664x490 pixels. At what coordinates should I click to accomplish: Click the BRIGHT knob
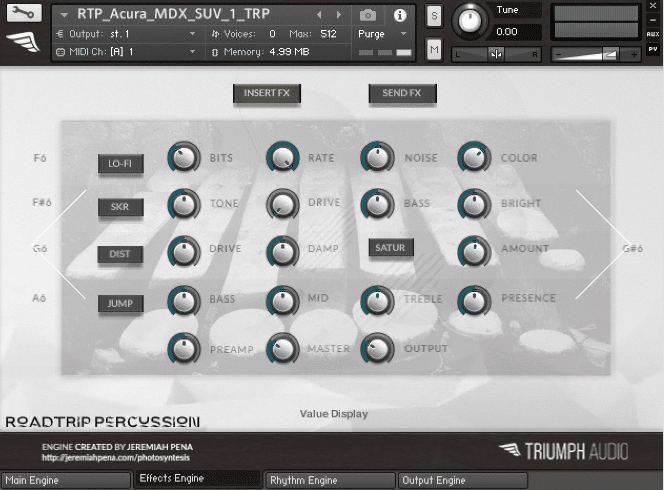point(474,205)
